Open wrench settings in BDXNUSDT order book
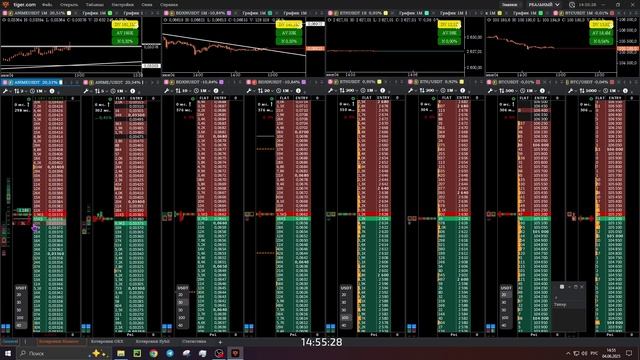This screenshot has height=360, width=640. (x=167, y=91)
